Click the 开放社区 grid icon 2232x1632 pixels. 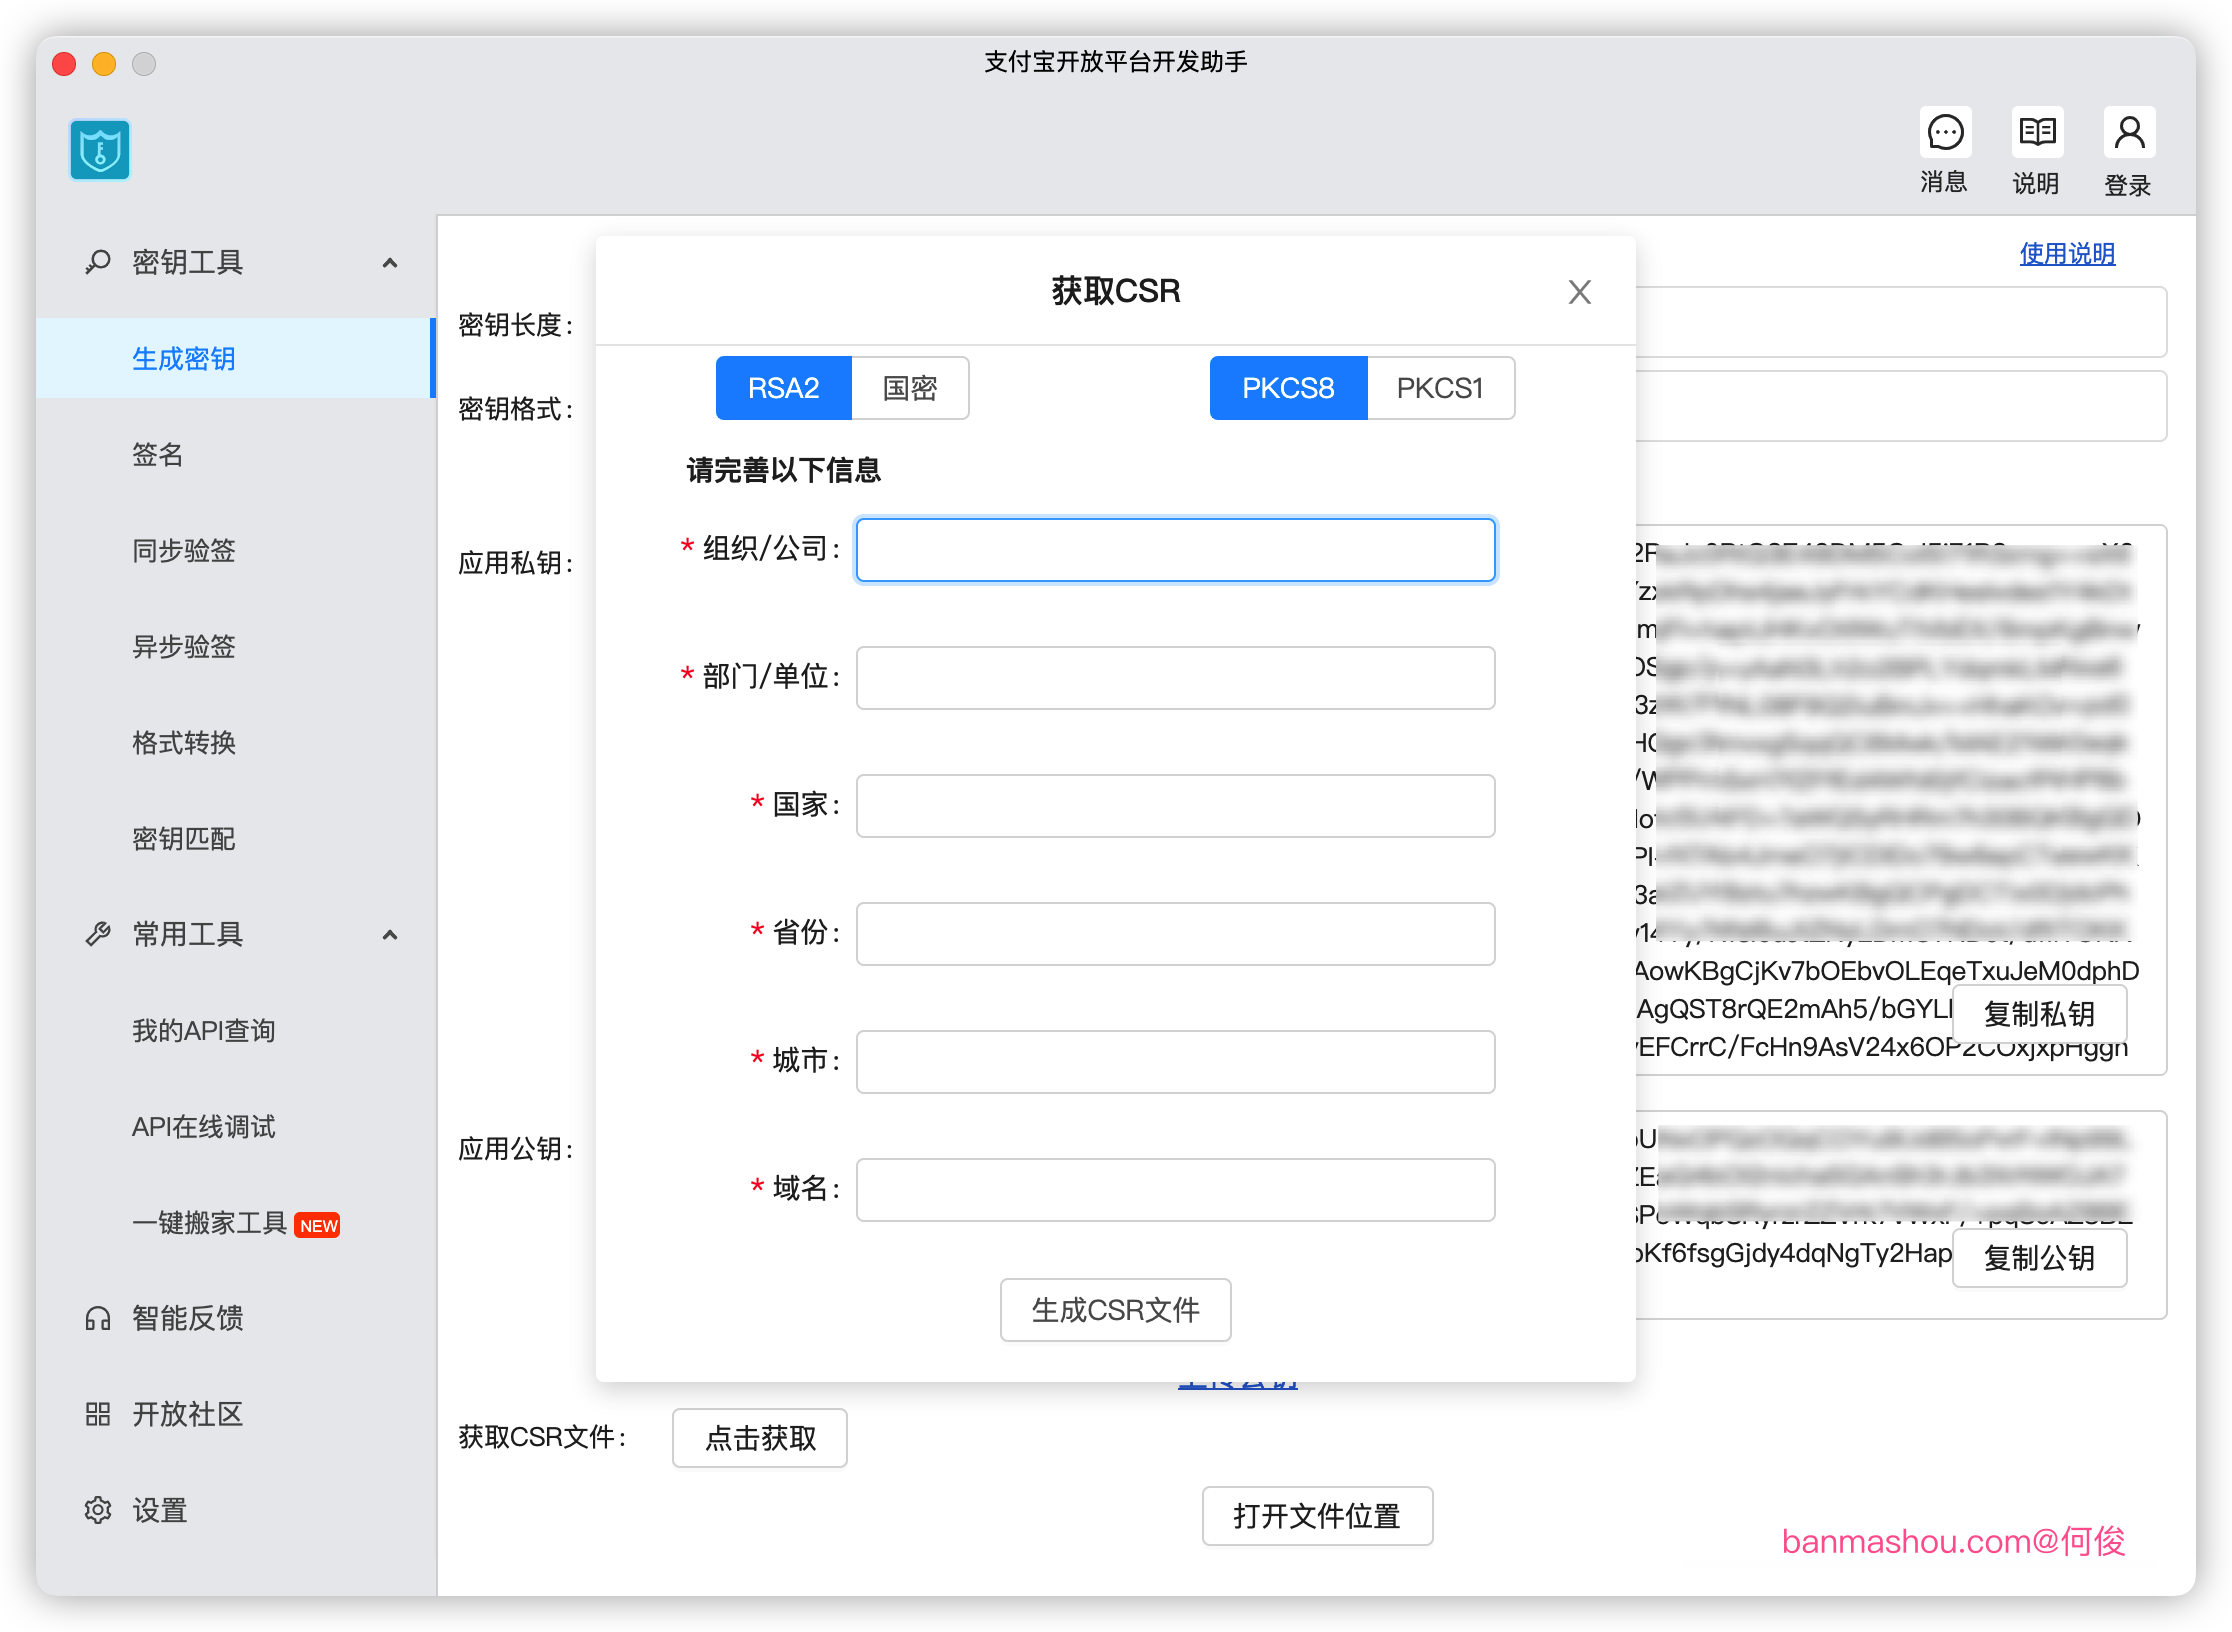[98, 1414]
